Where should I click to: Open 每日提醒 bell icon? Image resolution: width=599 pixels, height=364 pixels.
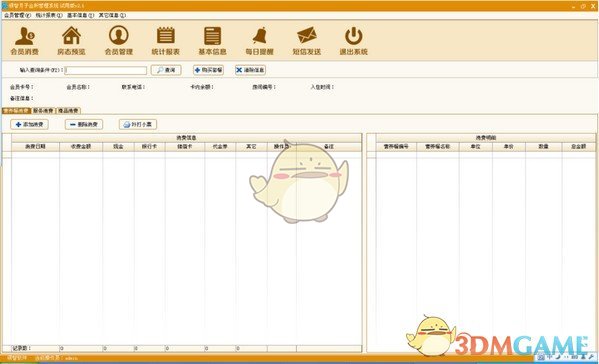coord(259,40)
